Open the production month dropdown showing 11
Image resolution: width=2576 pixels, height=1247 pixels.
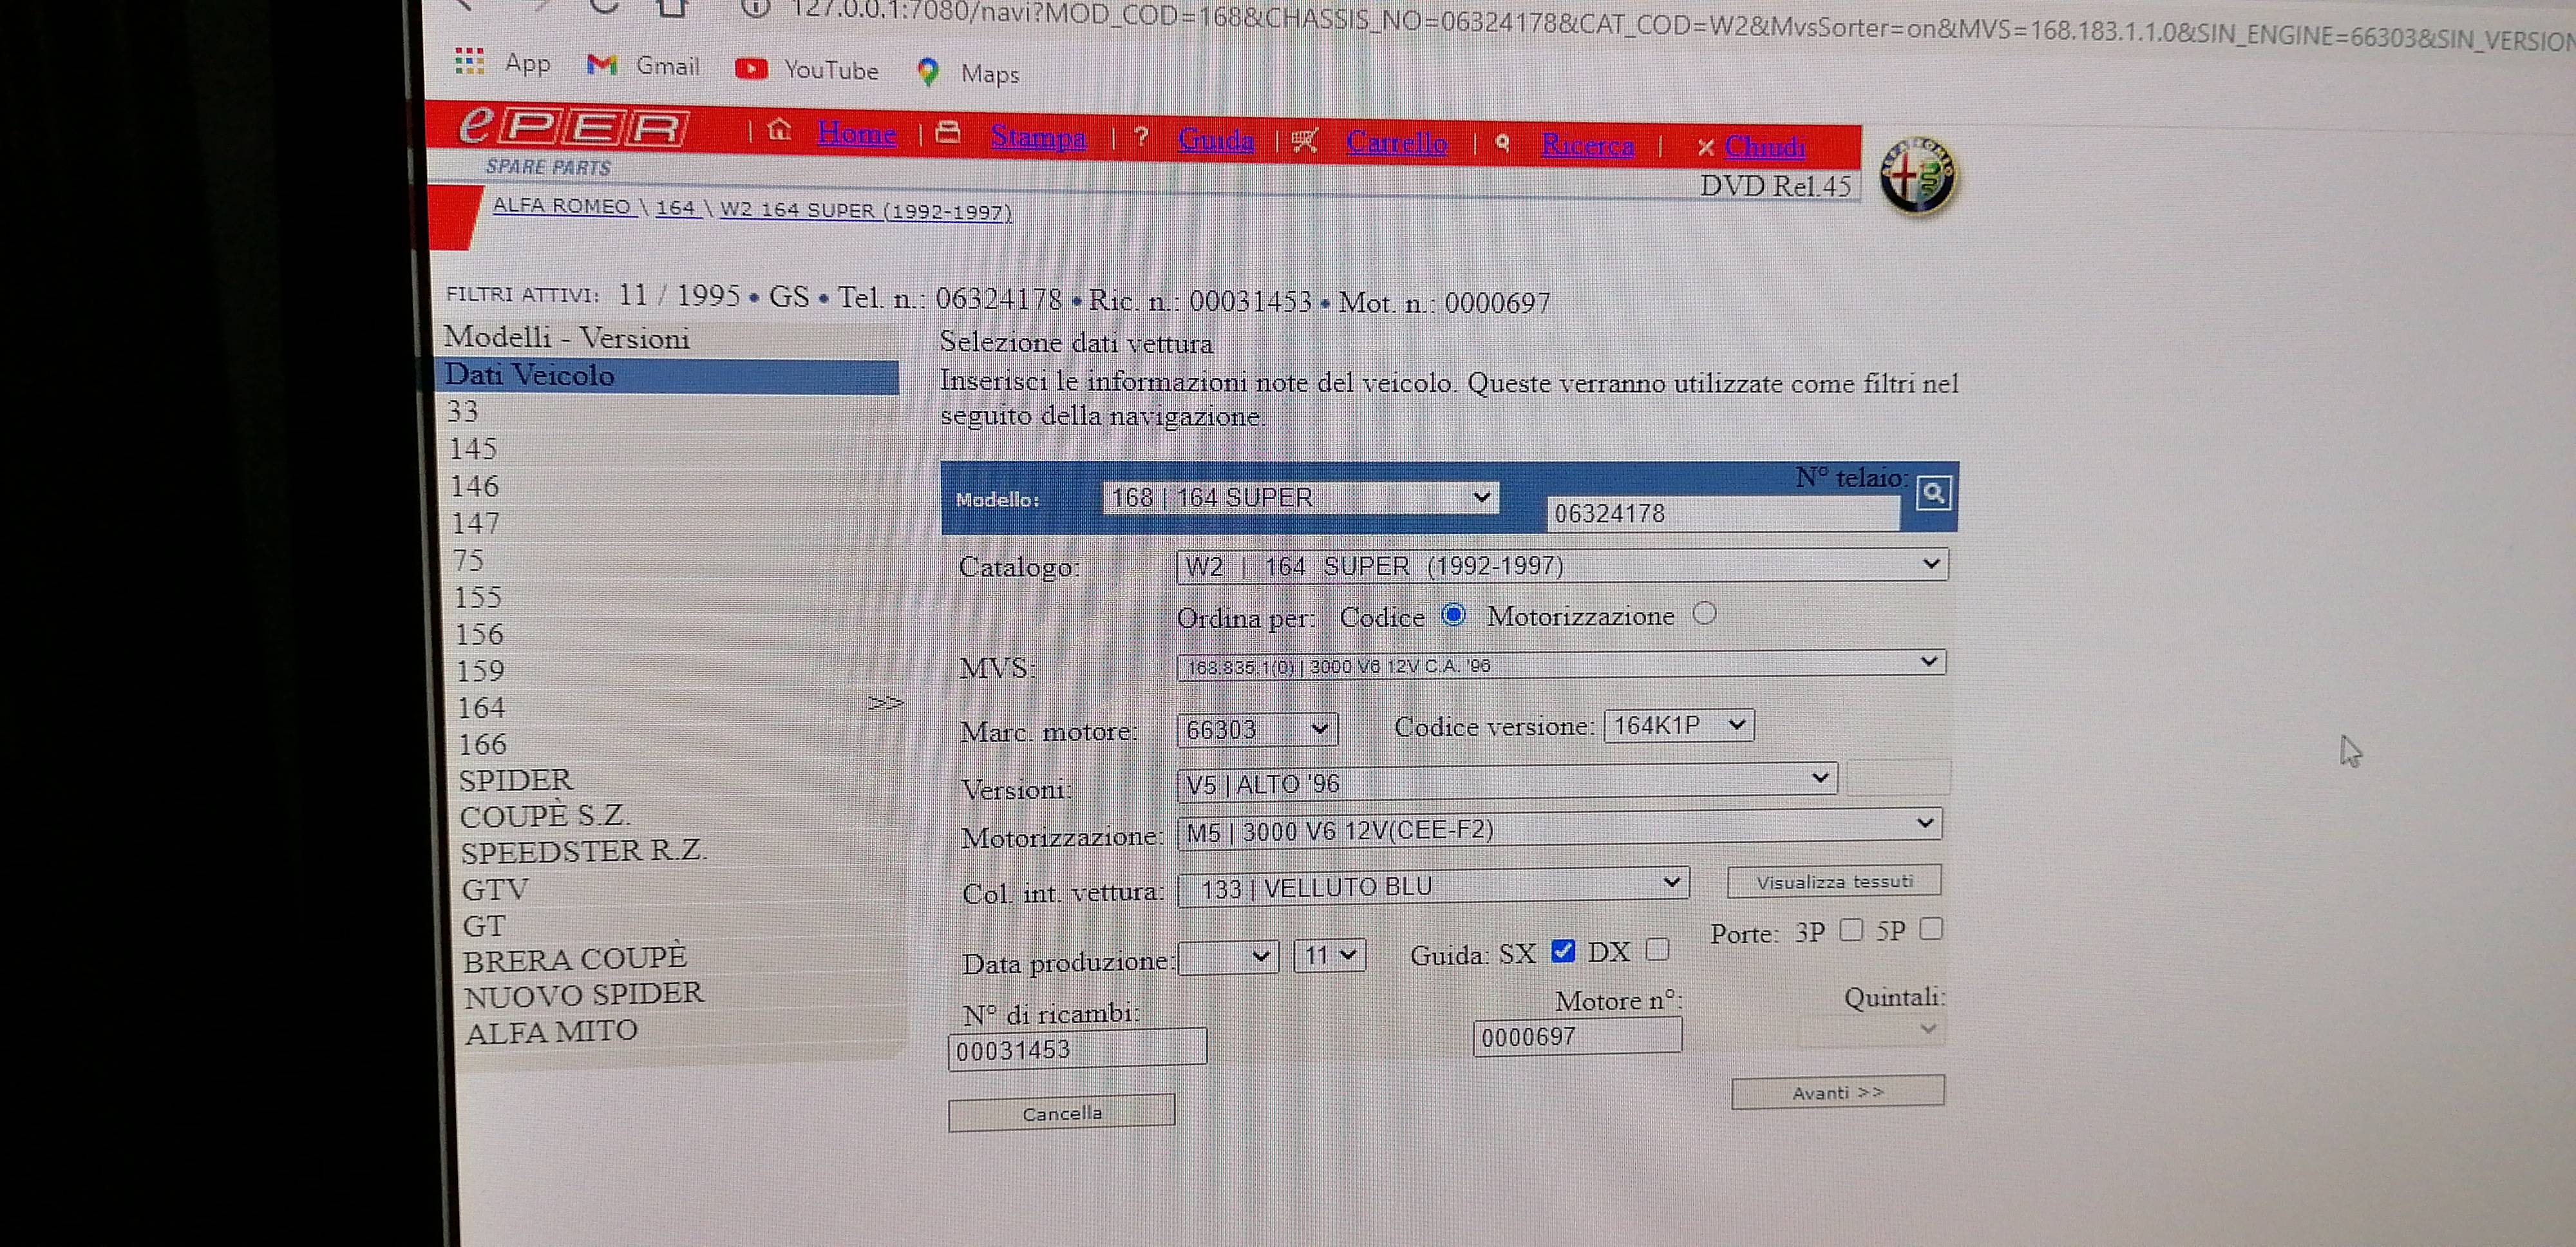pyautogui.click(x=1329, y=955)
